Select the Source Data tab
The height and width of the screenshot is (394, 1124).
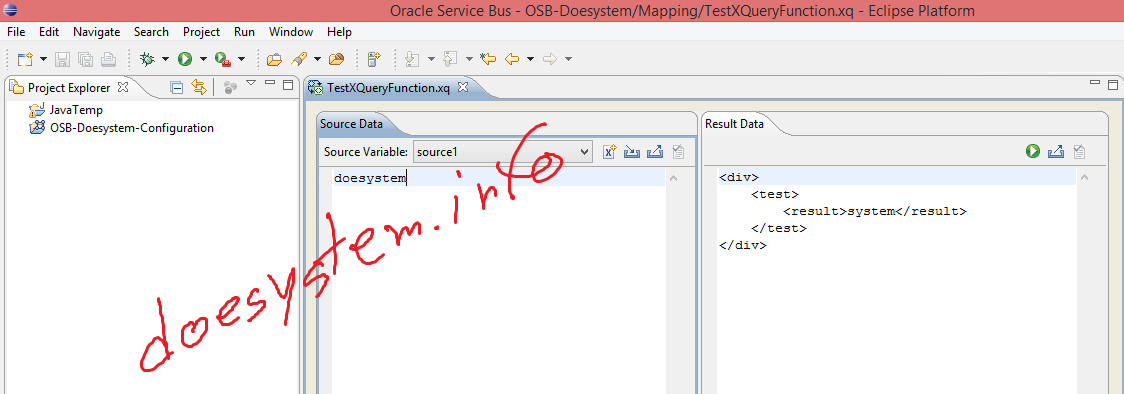pos(351,124)
